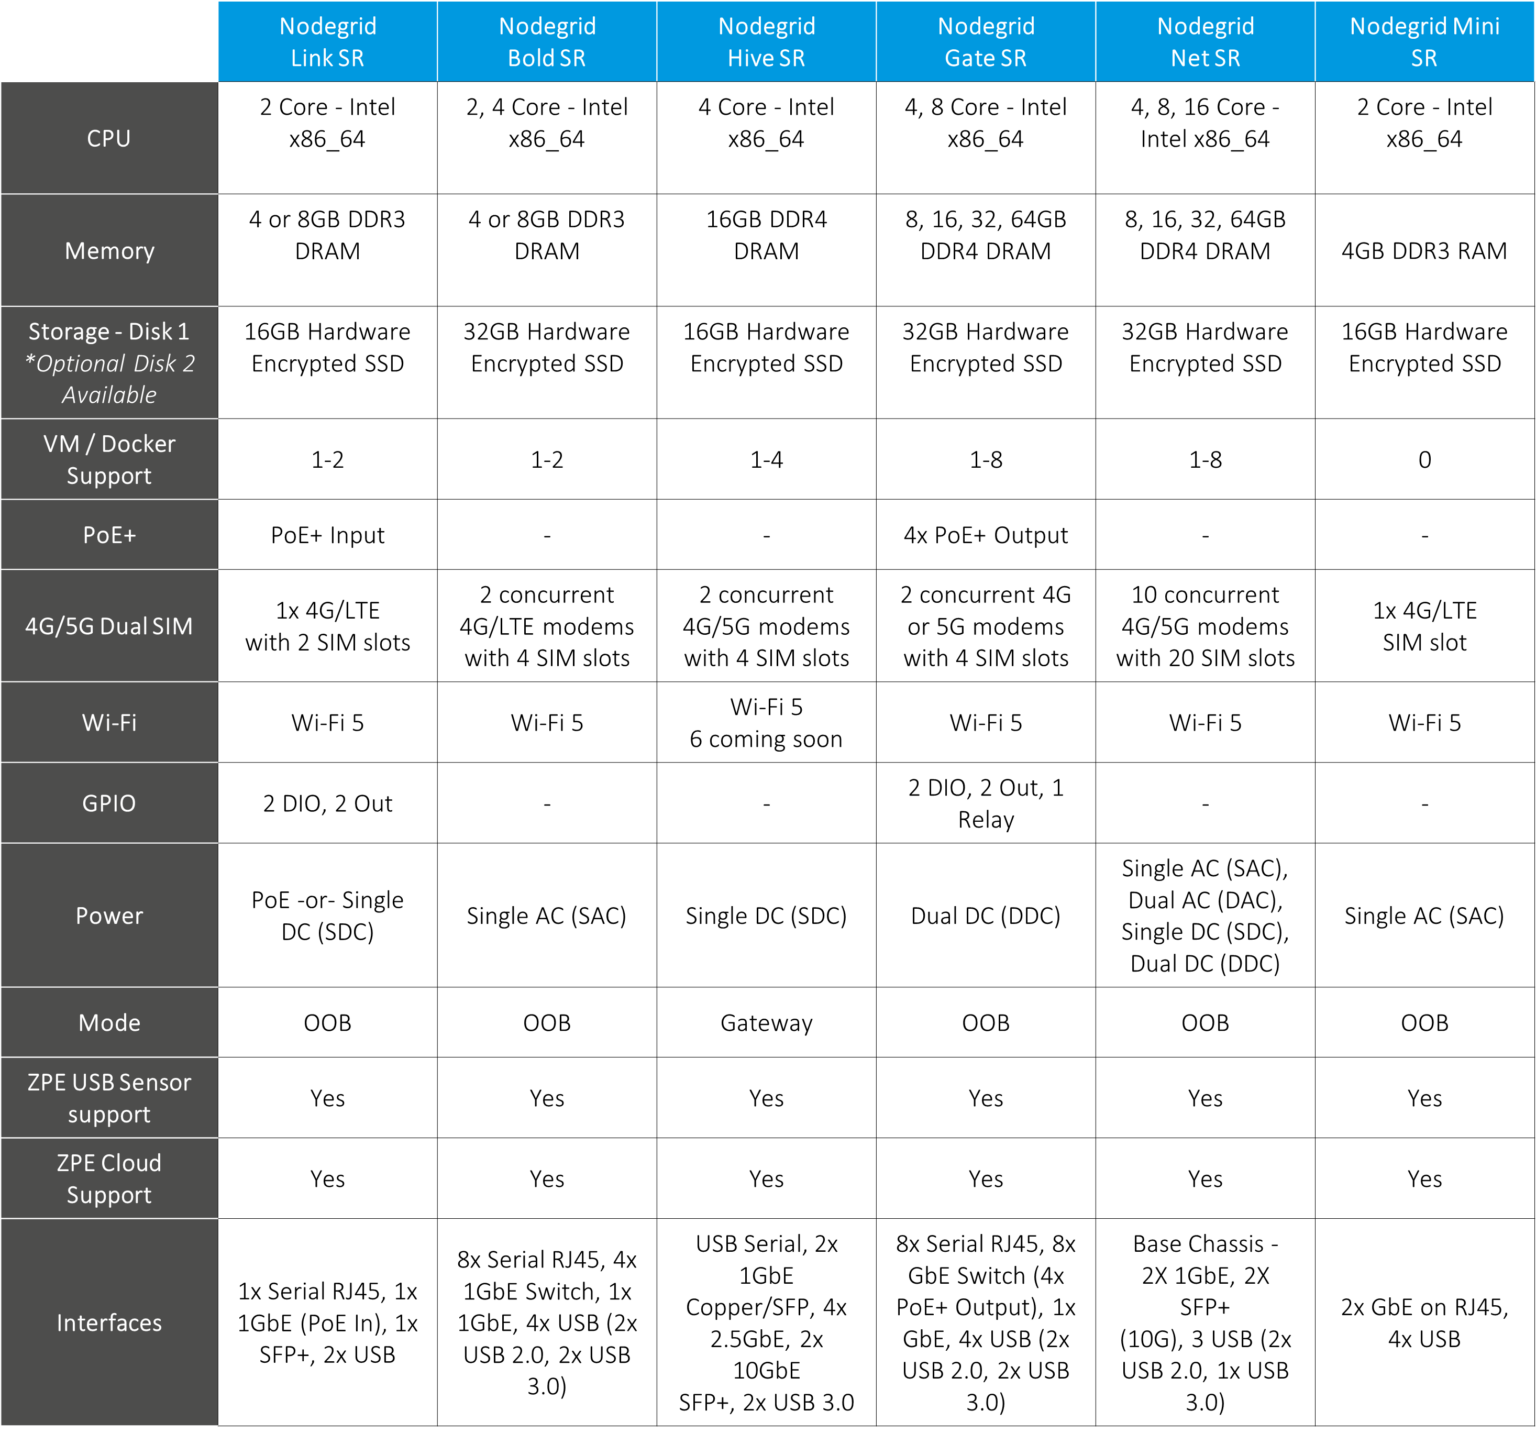1536x1433 pixels.
Task: Select the GPIO row label
Action: tap(109, 803)
